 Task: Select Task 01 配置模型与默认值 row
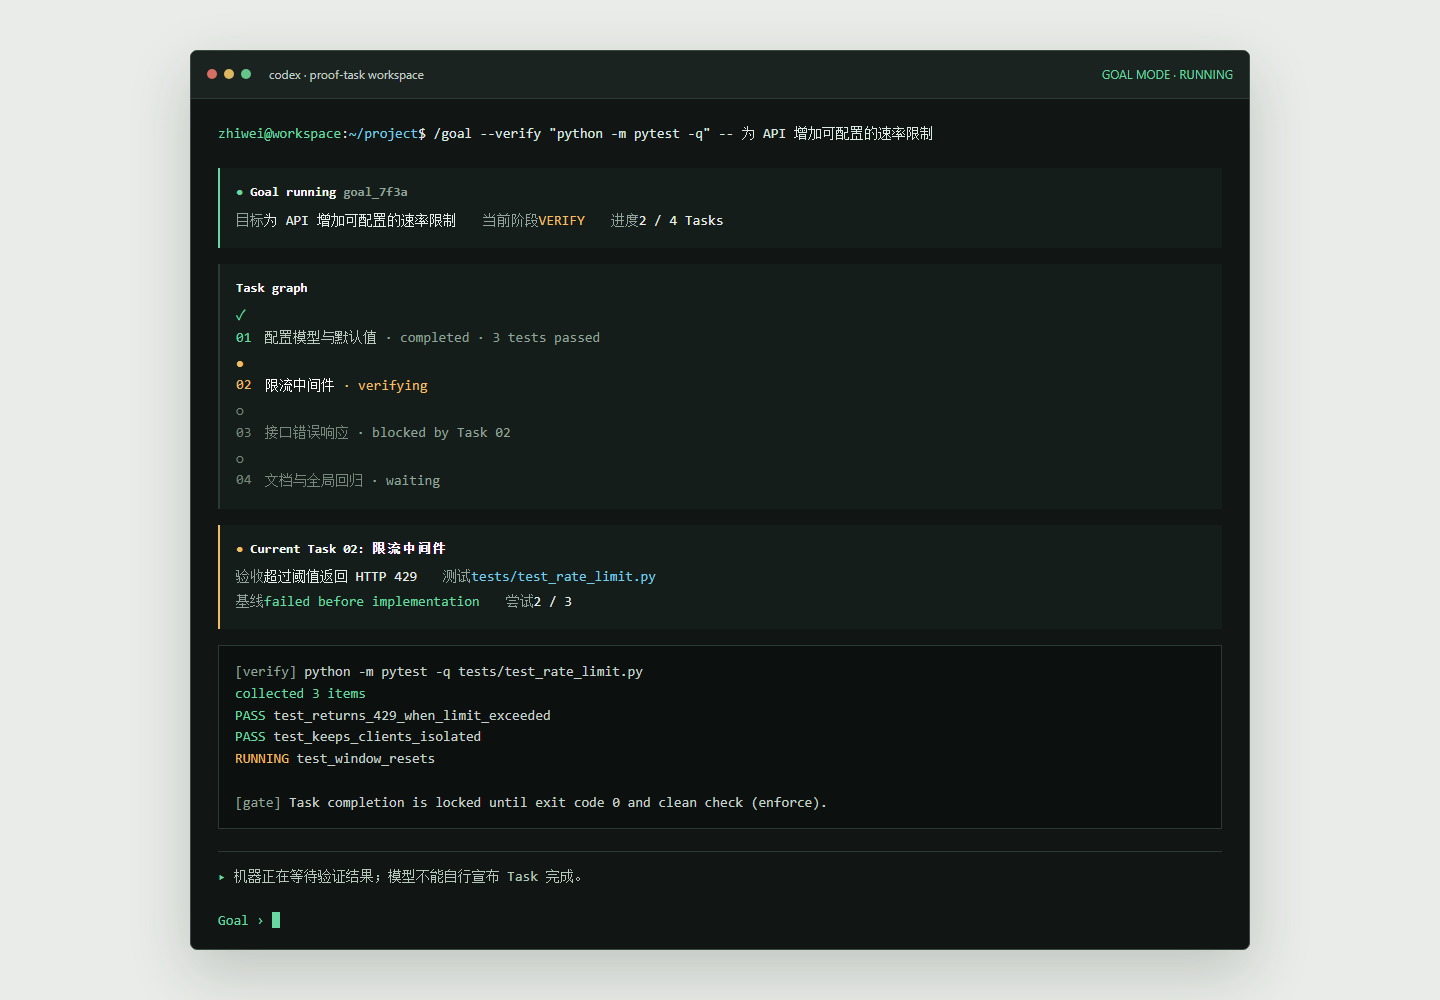418,338
